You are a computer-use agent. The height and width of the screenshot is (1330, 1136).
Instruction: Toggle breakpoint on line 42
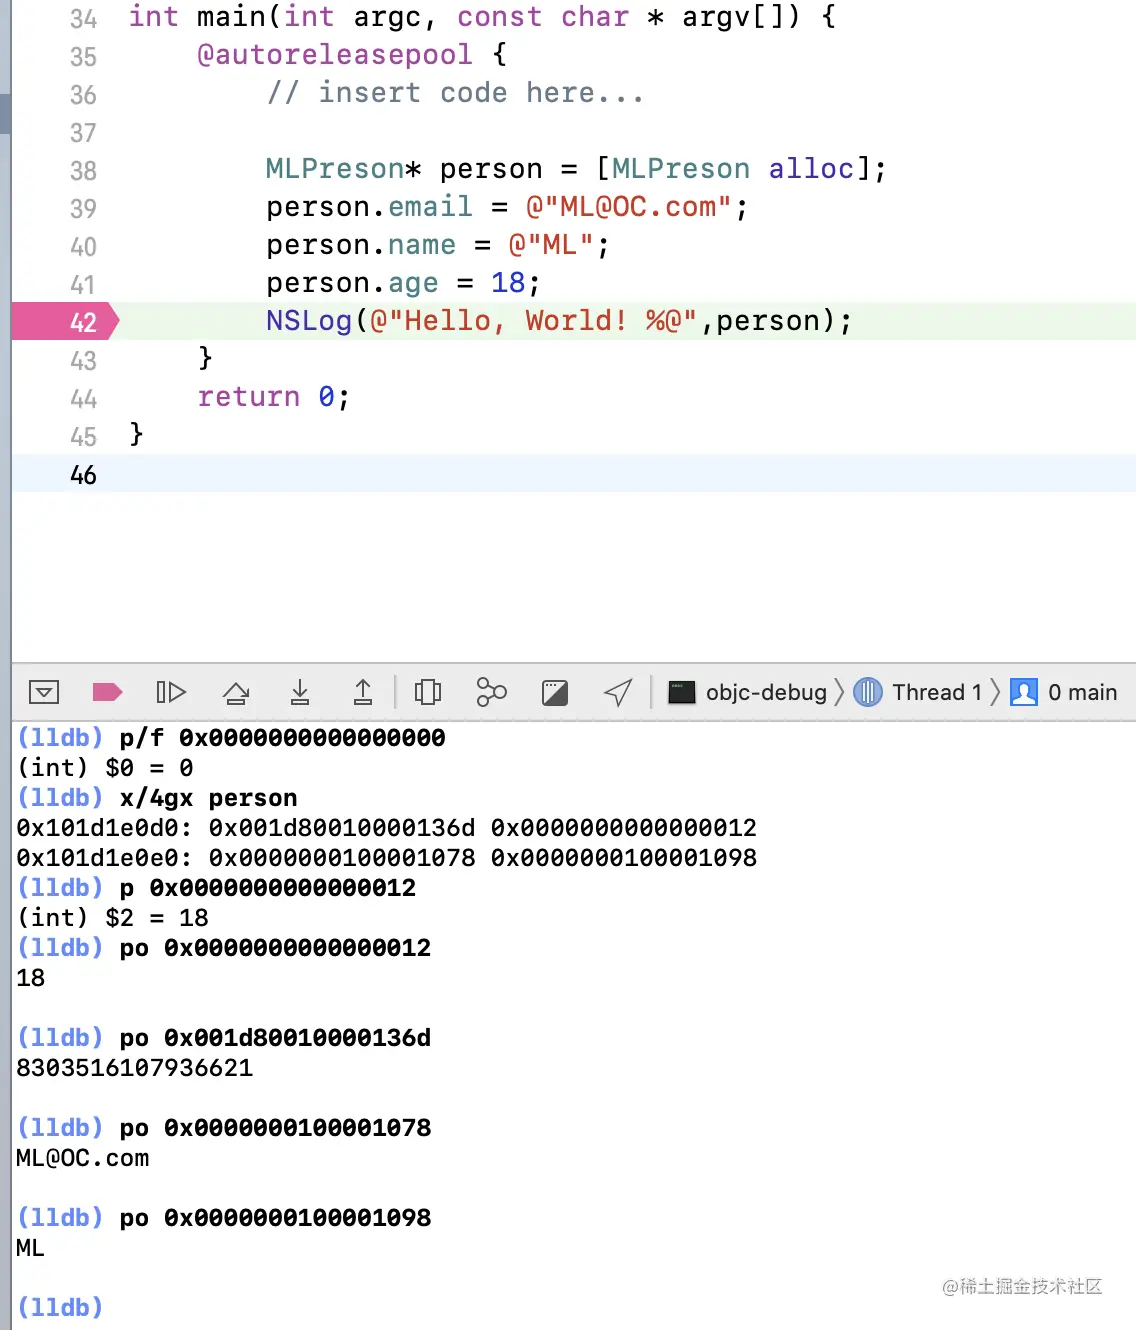tap(66, 322)
